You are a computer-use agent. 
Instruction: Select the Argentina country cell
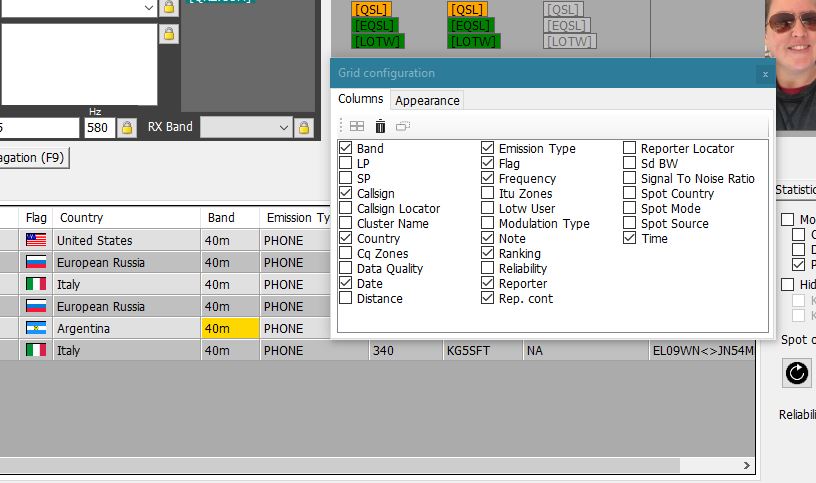[126, 328]
